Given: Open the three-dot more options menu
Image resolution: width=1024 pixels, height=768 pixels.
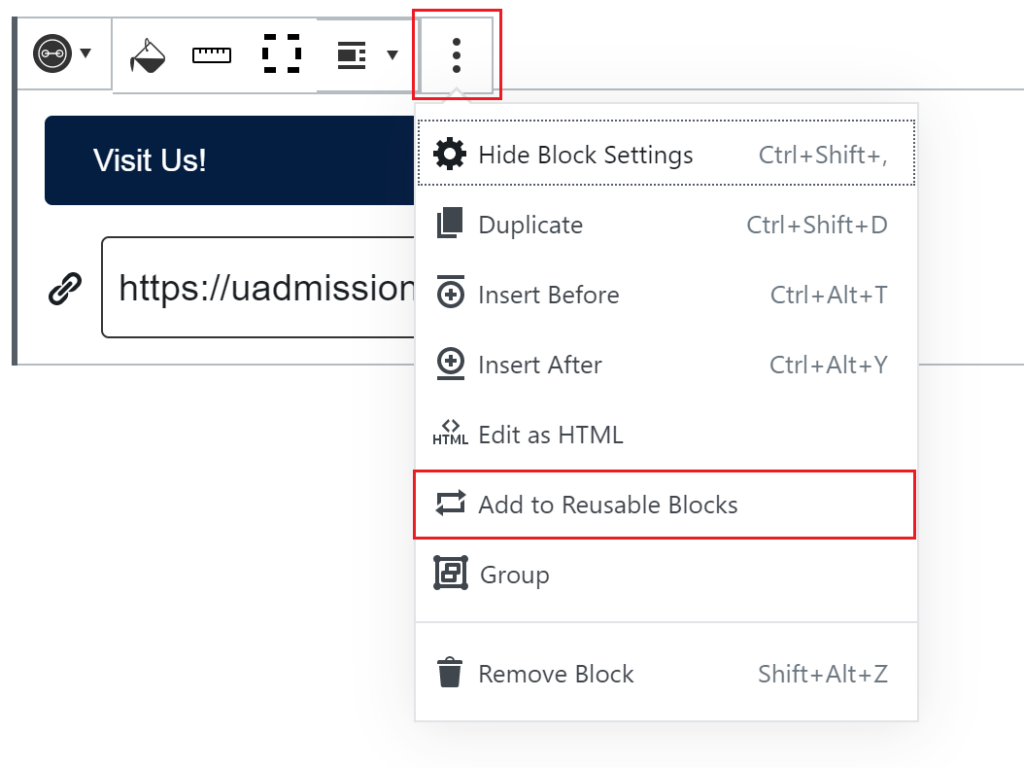Looking at the screenshot, I should pyautogui.click(x=456, y=55).
